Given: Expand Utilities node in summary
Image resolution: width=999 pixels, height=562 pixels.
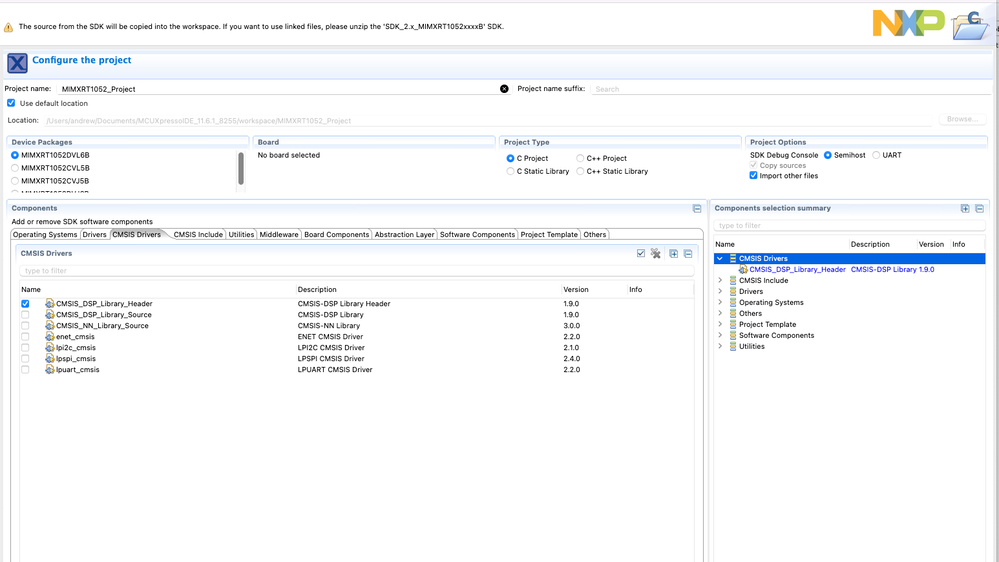Looking at the screenshot, I should (720, 346).
